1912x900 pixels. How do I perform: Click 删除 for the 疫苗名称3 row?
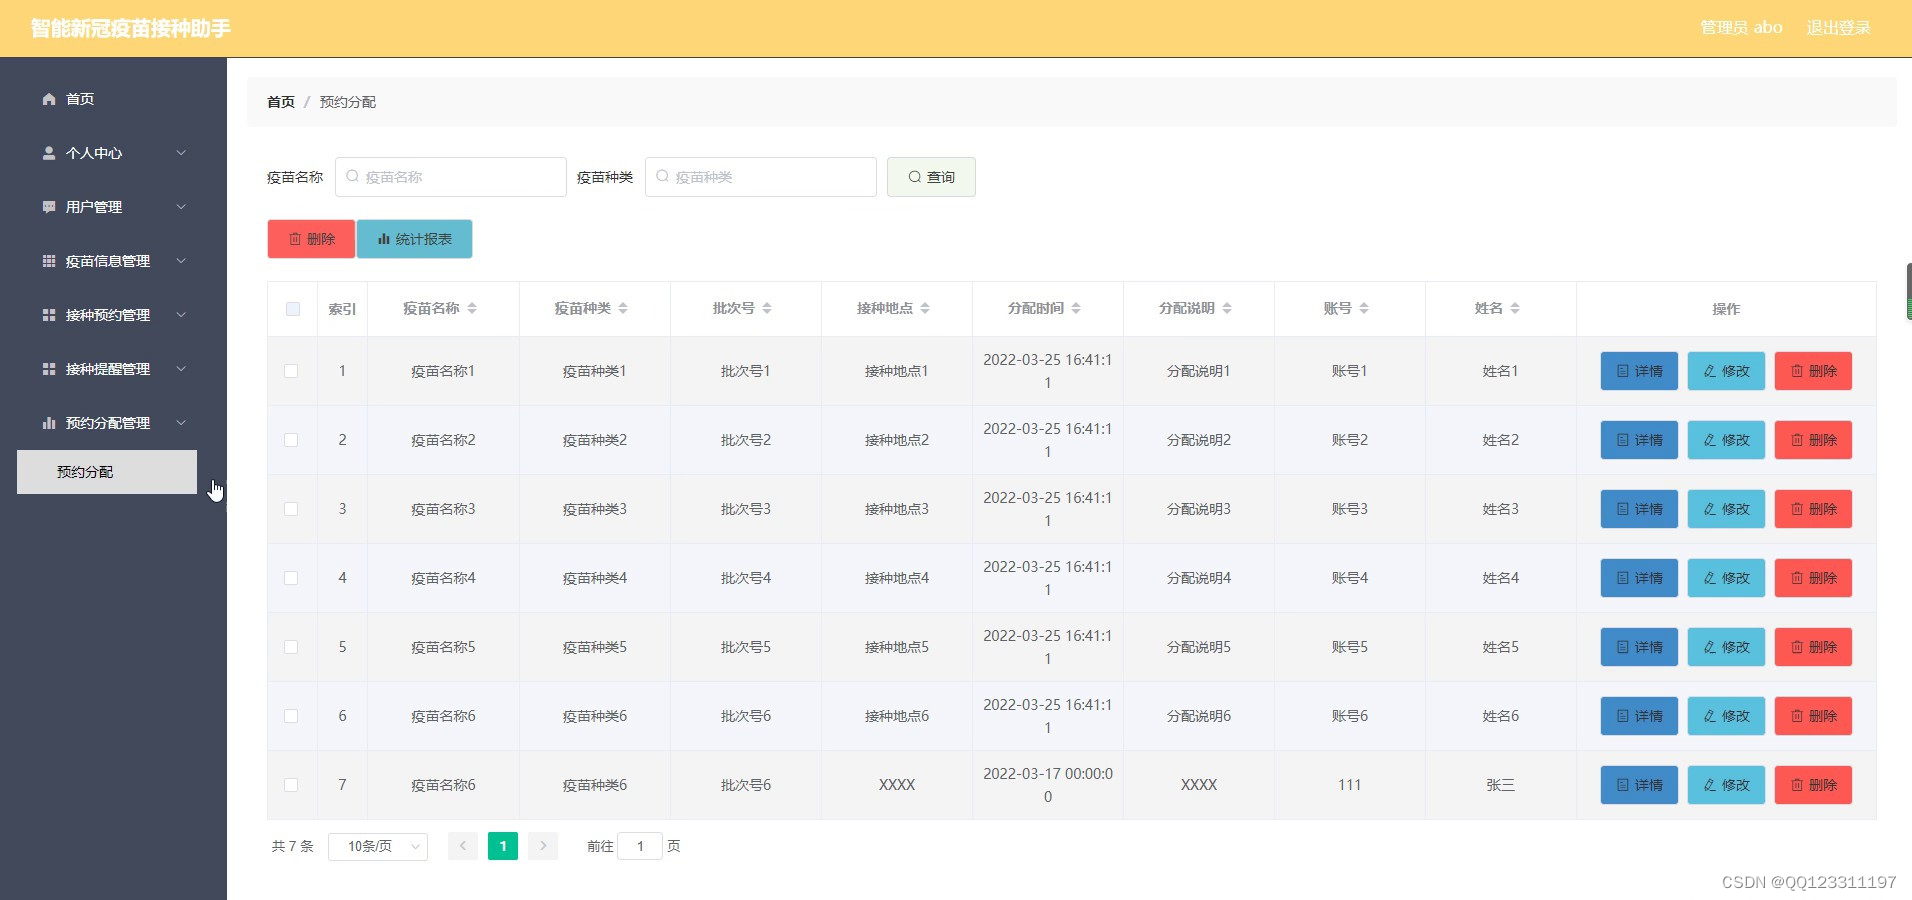(1813, 509)
